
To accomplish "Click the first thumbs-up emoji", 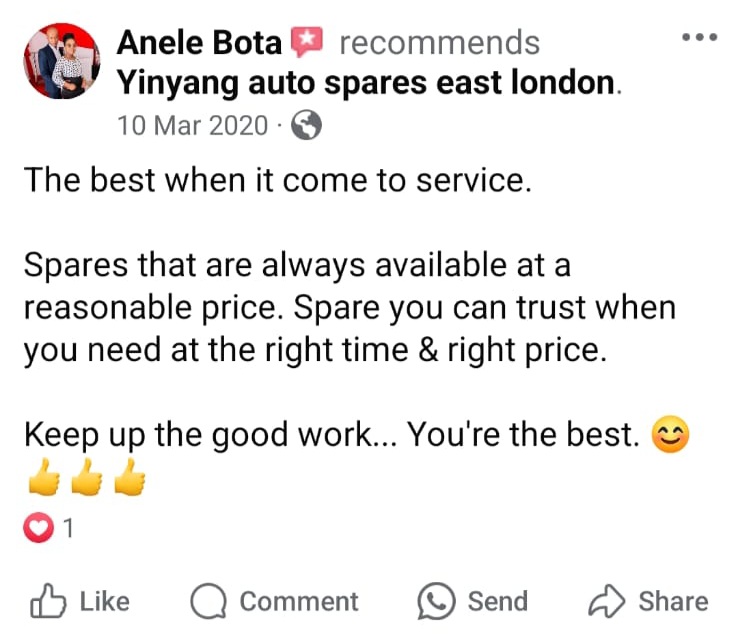I will pos(45,477).
